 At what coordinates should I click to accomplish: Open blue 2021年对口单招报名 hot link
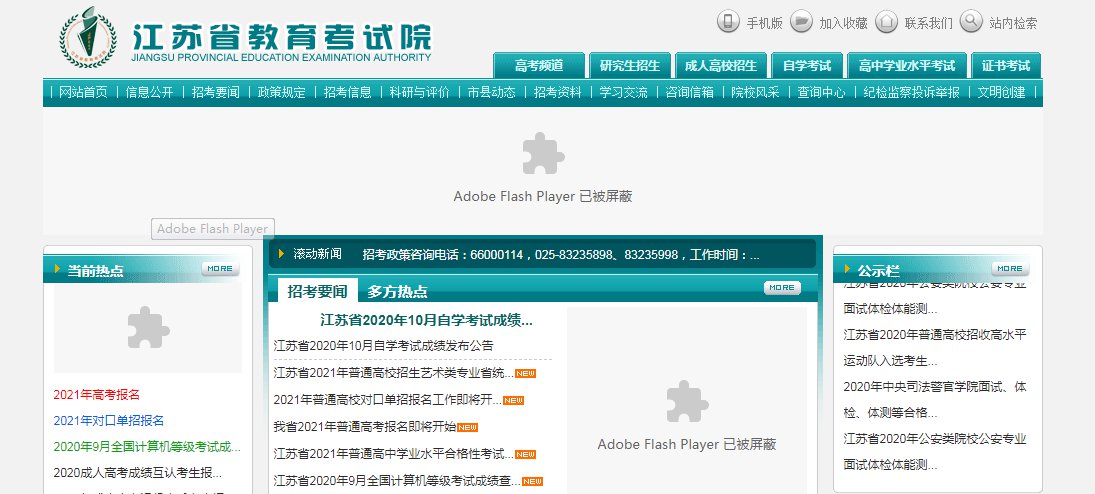click(x=109, y=421)
